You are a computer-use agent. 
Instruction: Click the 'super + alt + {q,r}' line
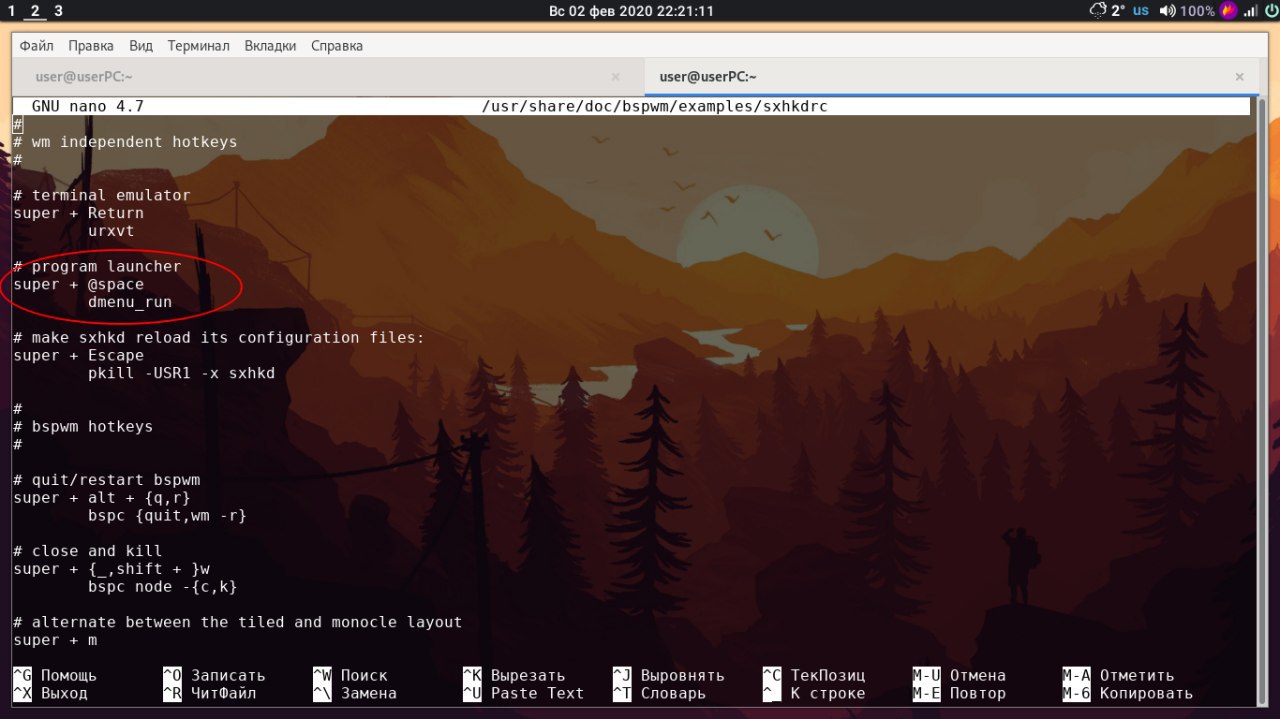(102, 498)
